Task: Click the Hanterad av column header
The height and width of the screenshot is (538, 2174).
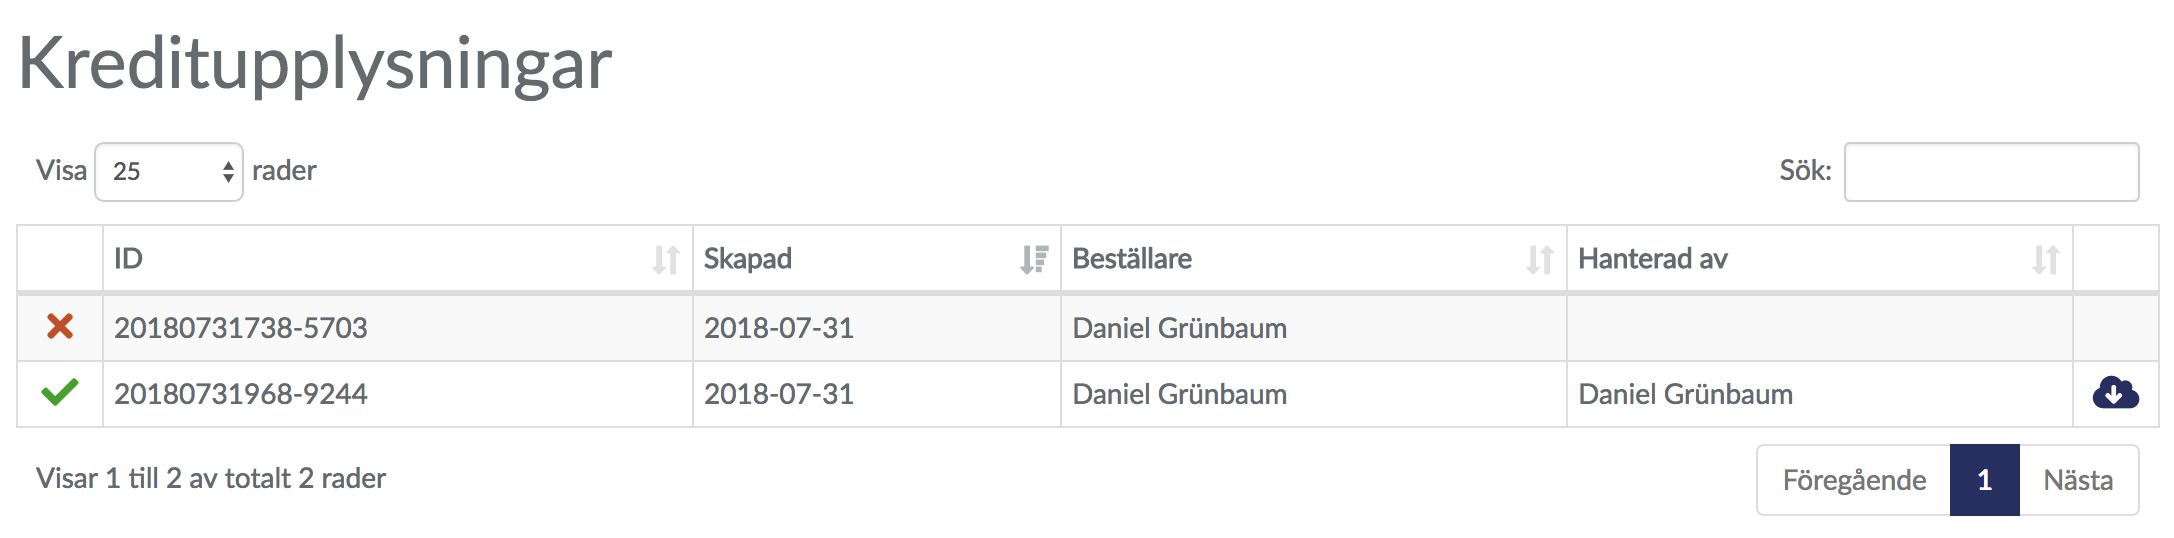Action: click(1653, 259)
